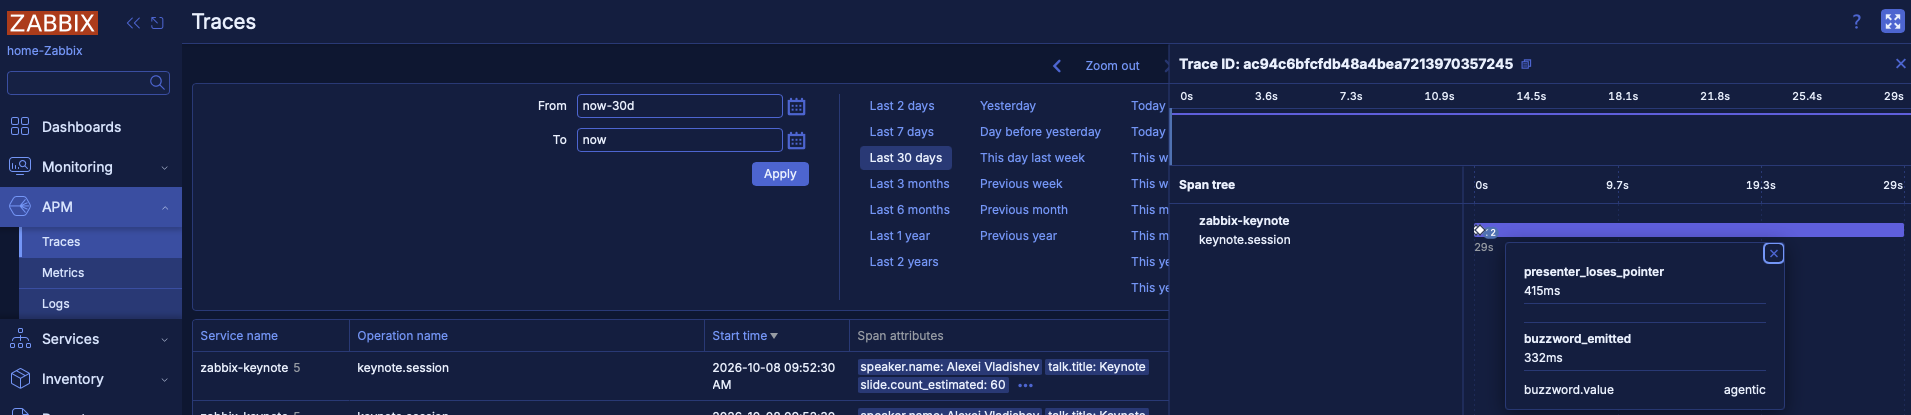The image size is (1911, 415).
Task: Click talk.title: Keynote attribute tag
Action: 1096,367
